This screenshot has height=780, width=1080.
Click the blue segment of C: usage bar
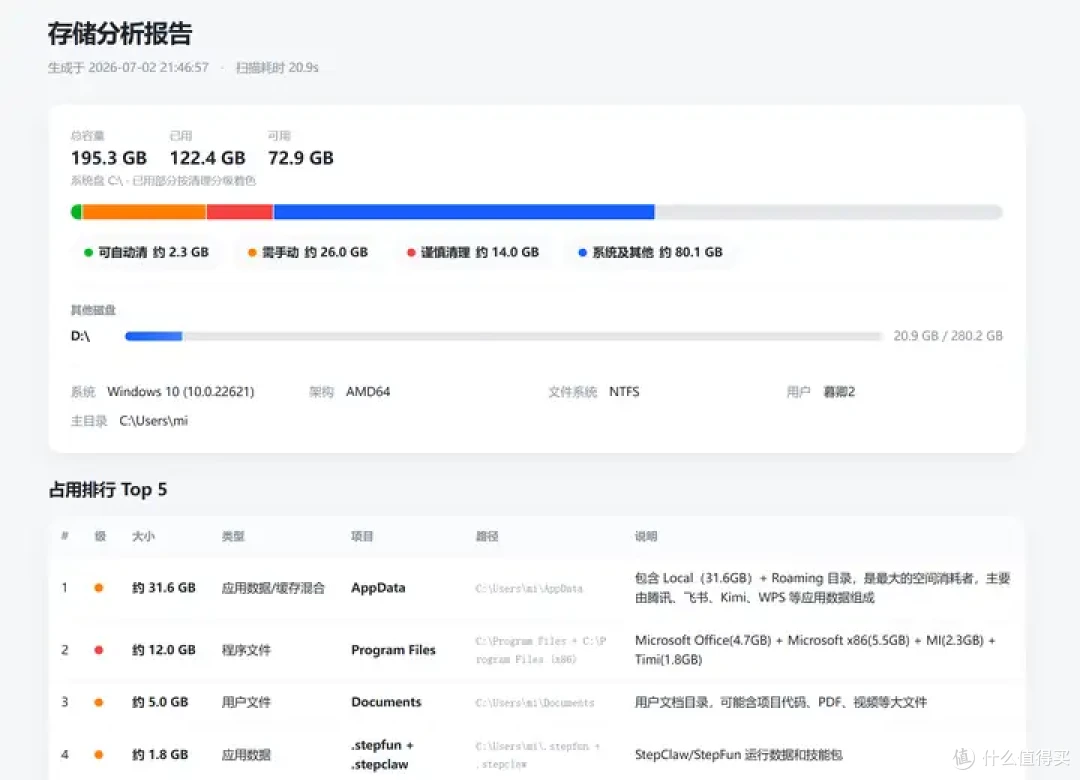[464, 212]
